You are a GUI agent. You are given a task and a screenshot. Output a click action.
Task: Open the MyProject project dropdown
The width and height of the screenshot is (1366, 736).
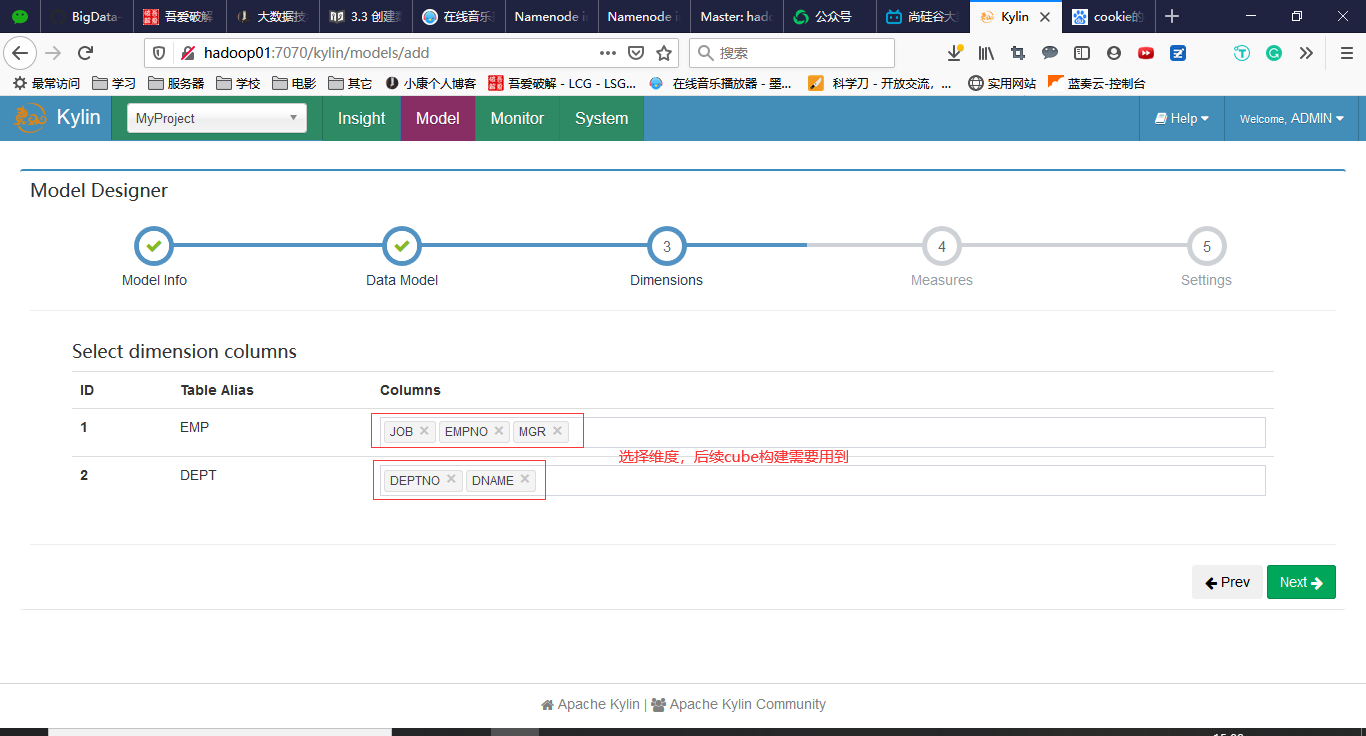click(x=217, y=118)
